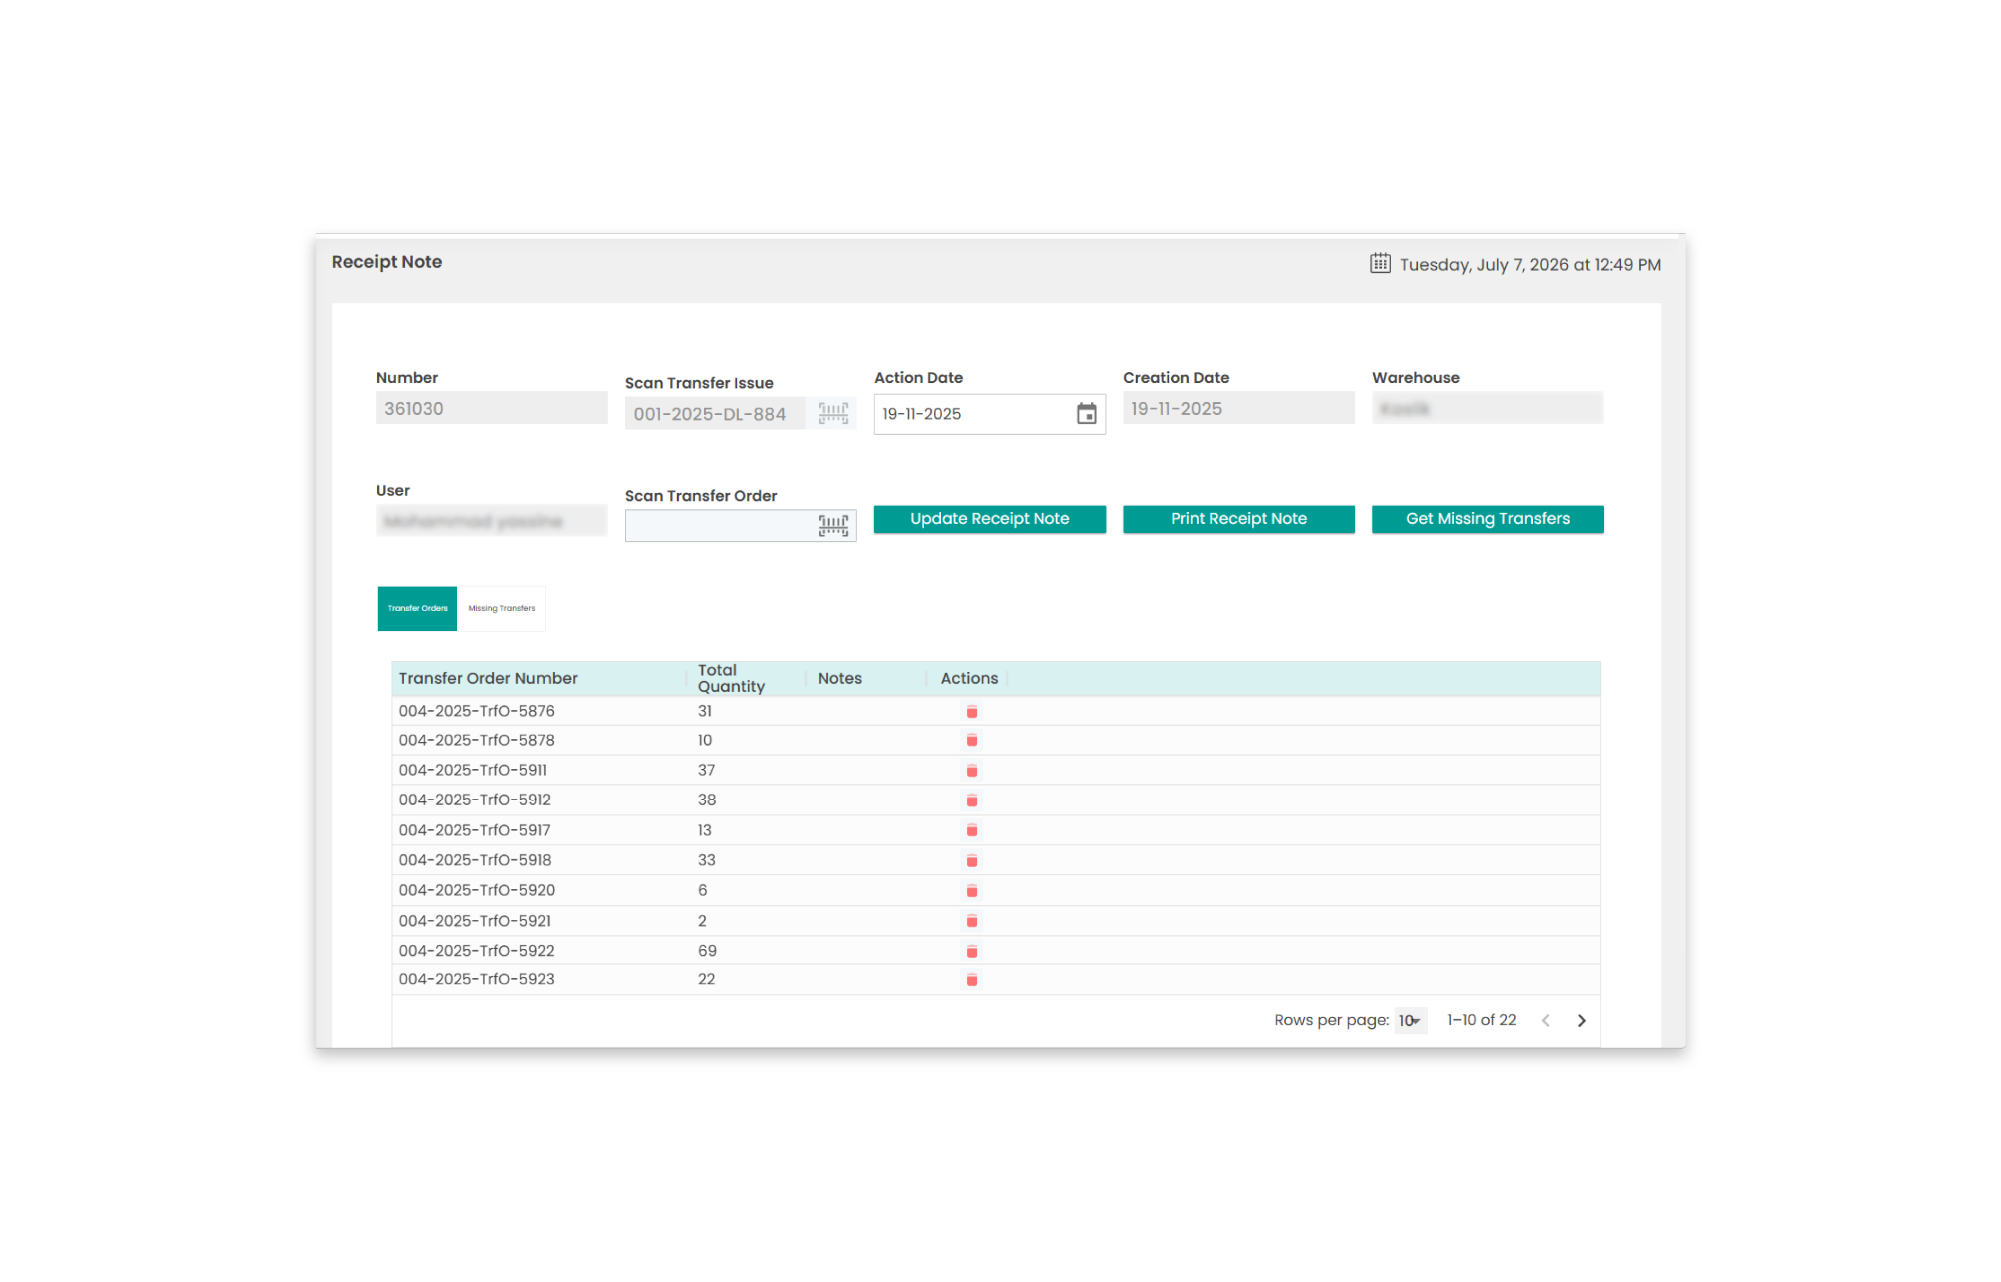Image resolution: width=2001 pixels, height=1282 pixels.
Task: Click quantity 38 in the table
Action: 707,800
